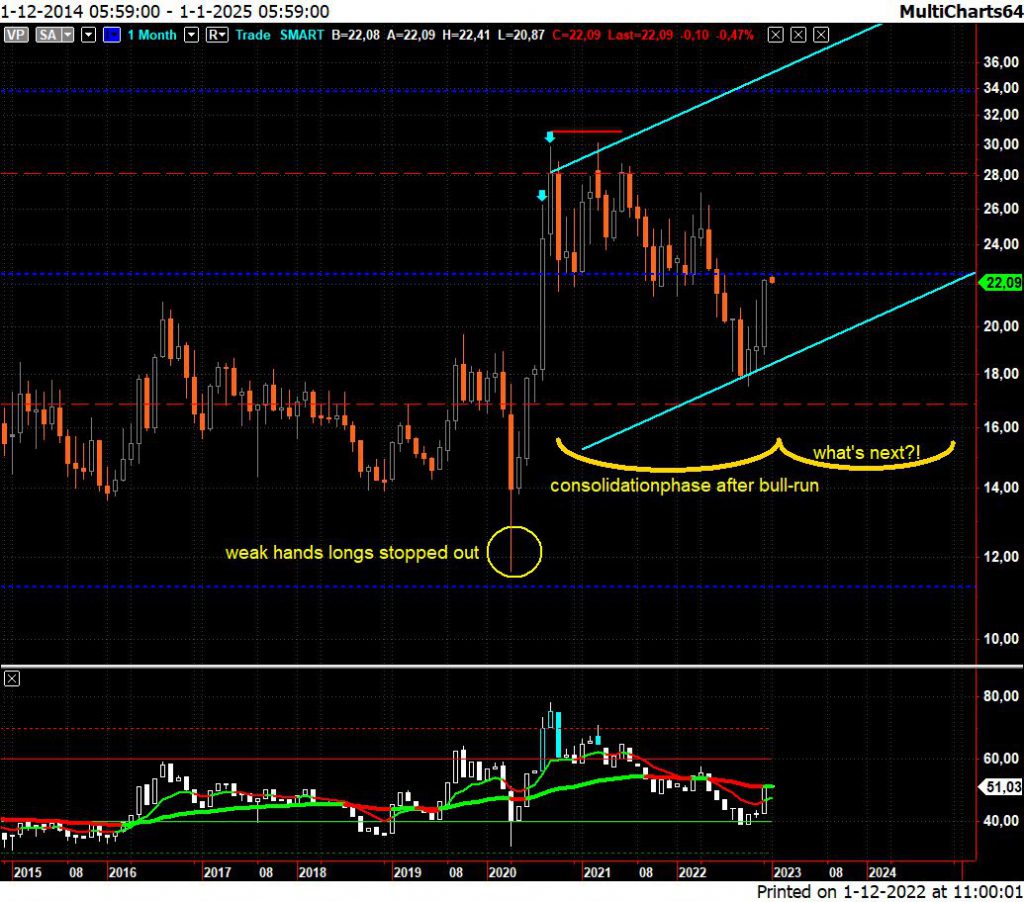The height and width of the screenshot is (902, 1024).
Task: Close the indicator subchart with its X icon
Action: (x=12, y=679)
